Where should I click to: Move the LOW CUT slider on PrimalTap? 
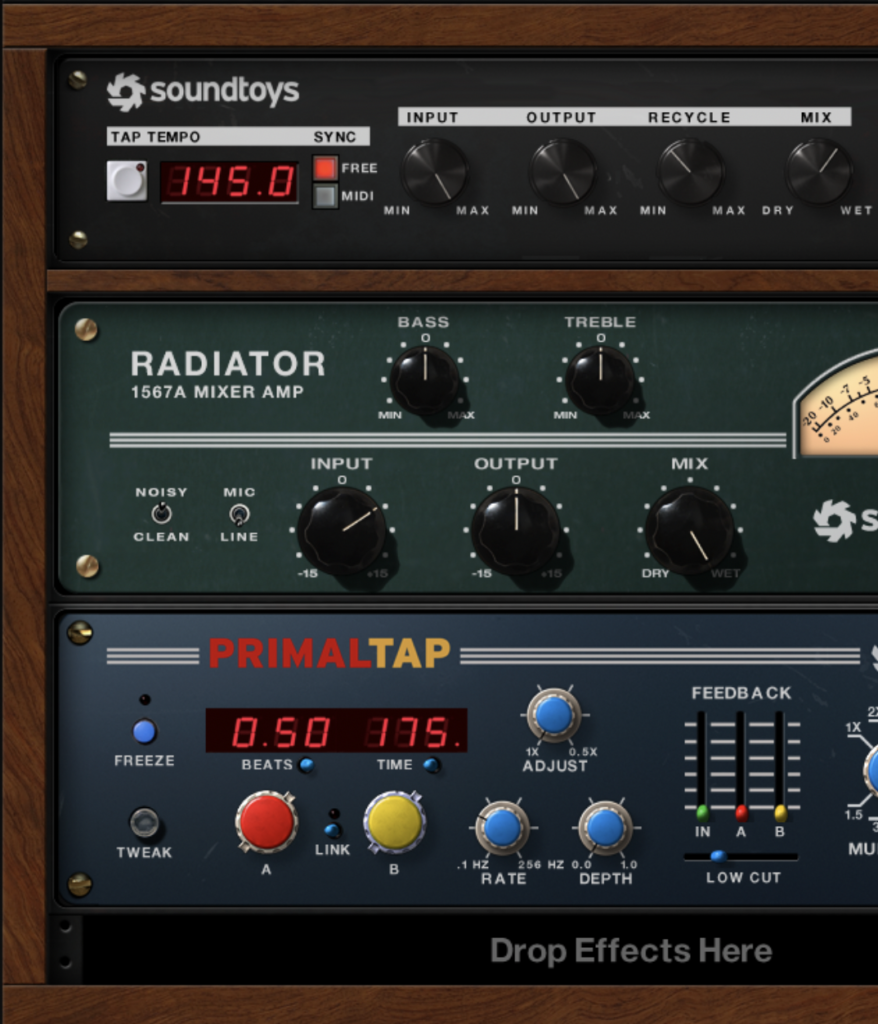716,854
